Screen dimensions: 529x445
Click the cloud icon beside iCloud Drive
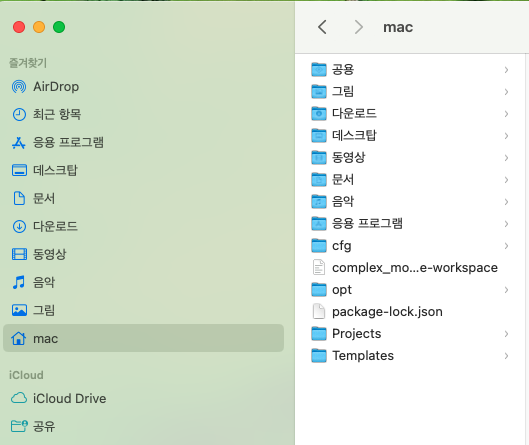coord(19,398)
